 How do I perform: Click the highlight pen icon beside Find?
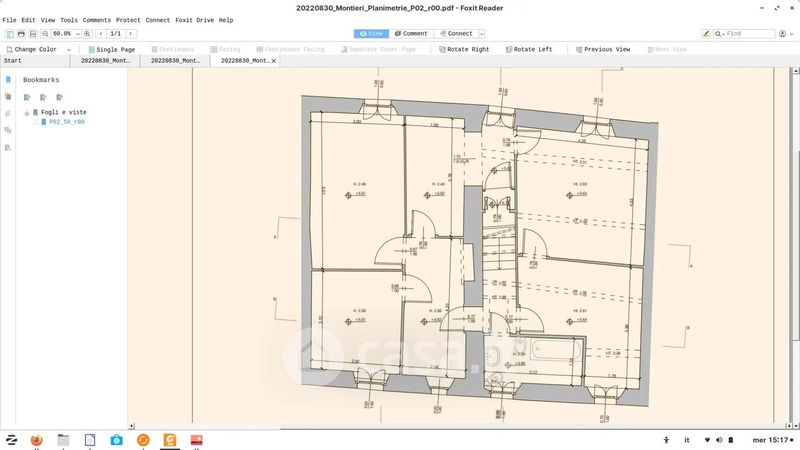pyautogui.click(x=708, y=34)
